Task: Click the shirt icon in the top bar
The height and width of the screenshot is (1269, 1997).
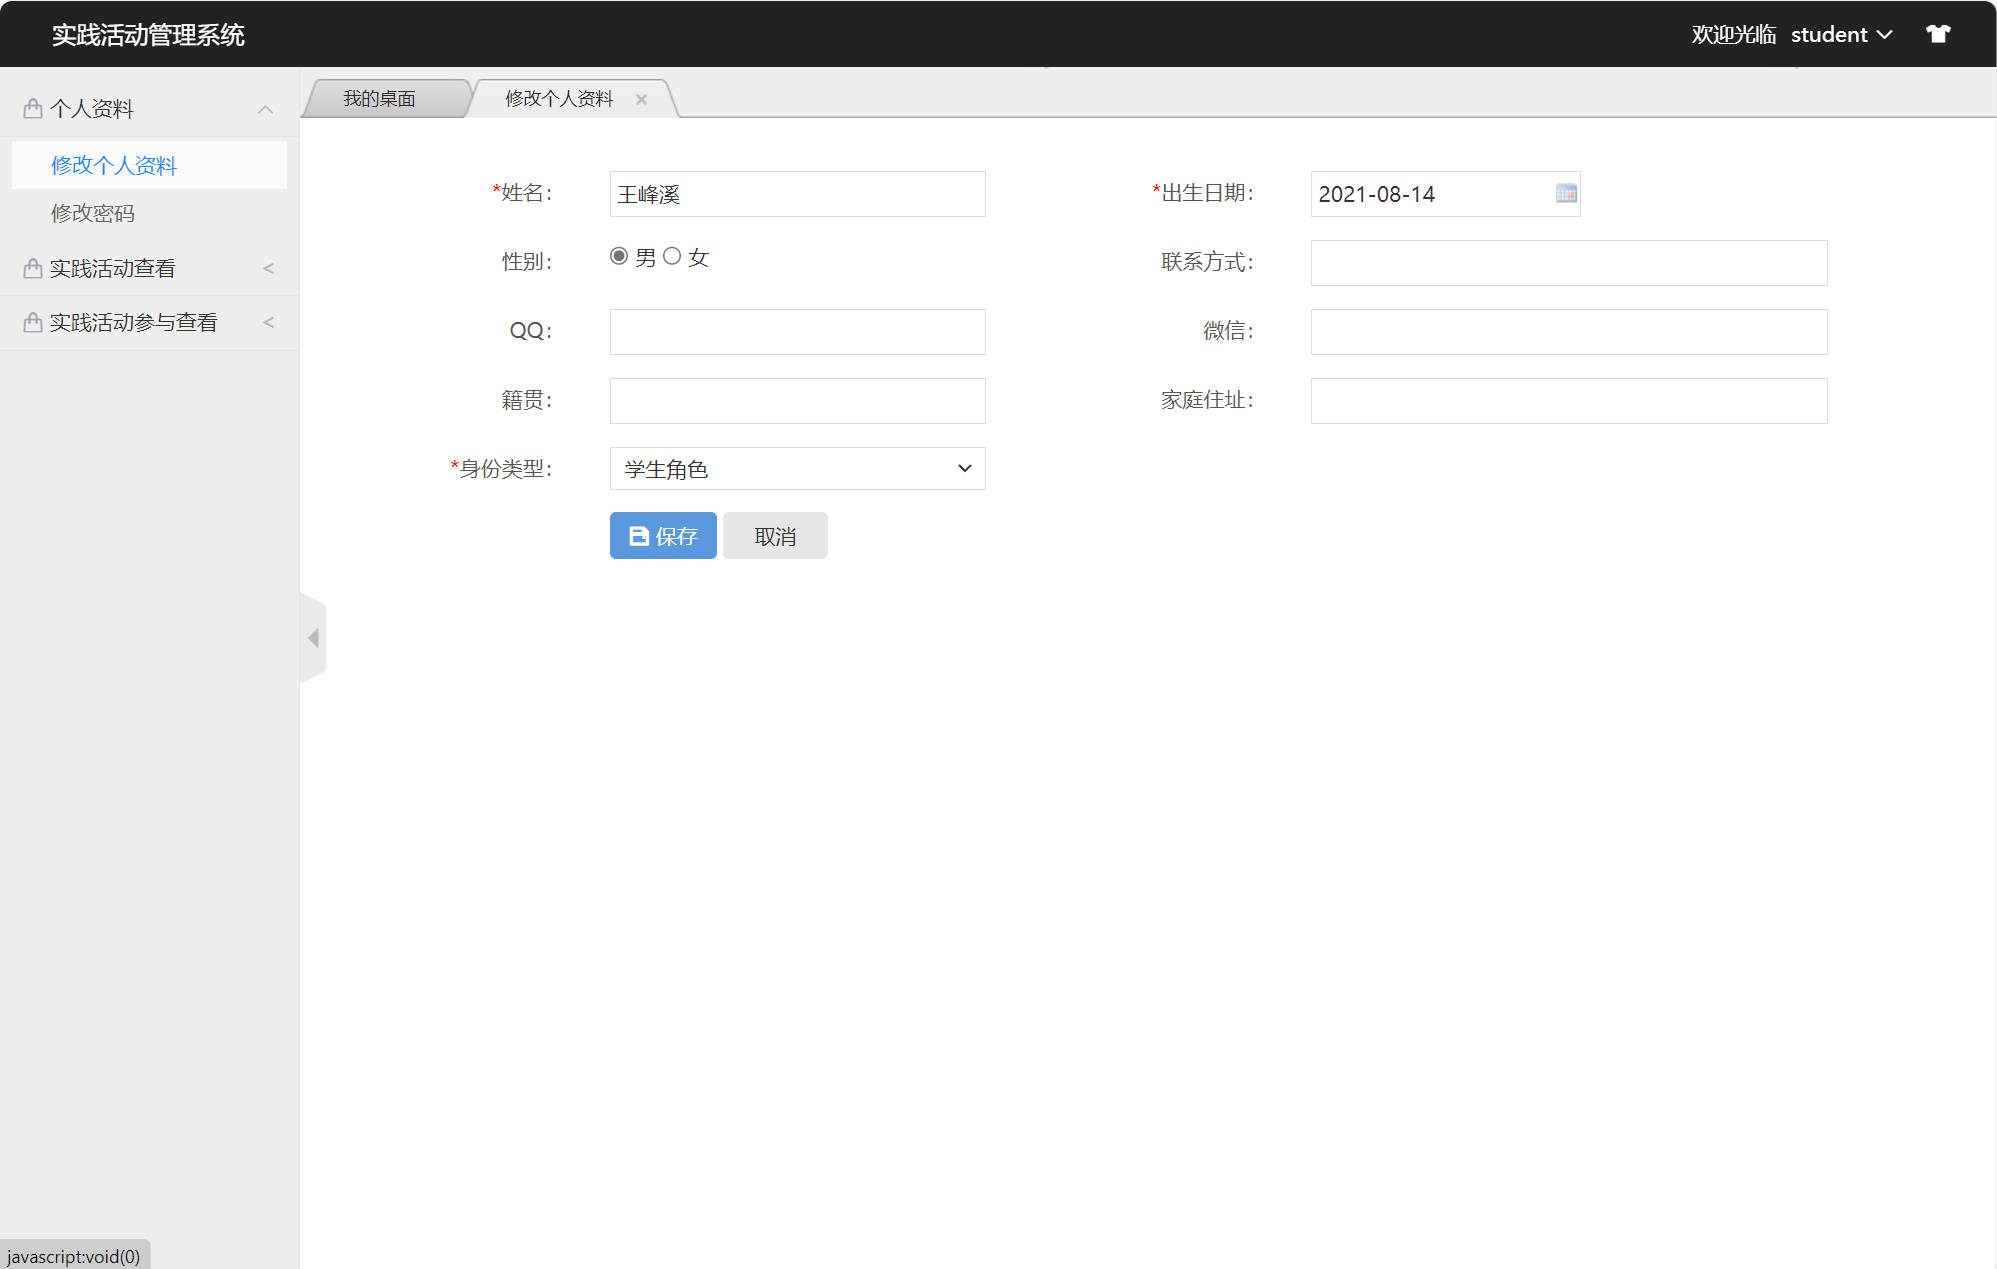Action: 1938,33
